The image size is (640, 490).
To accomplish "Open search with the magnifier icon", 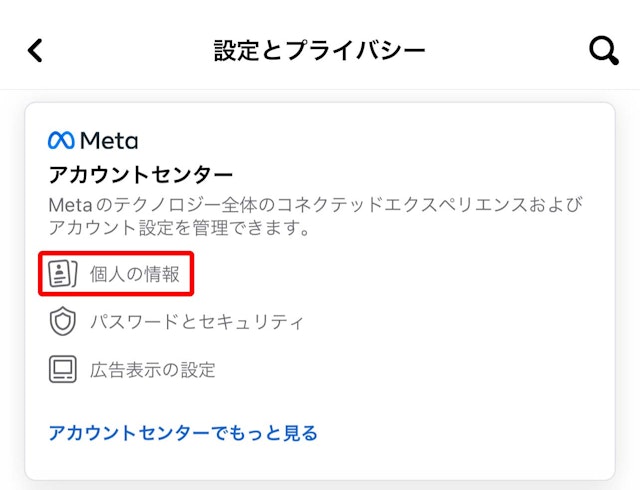I will [x=603, y=50].
